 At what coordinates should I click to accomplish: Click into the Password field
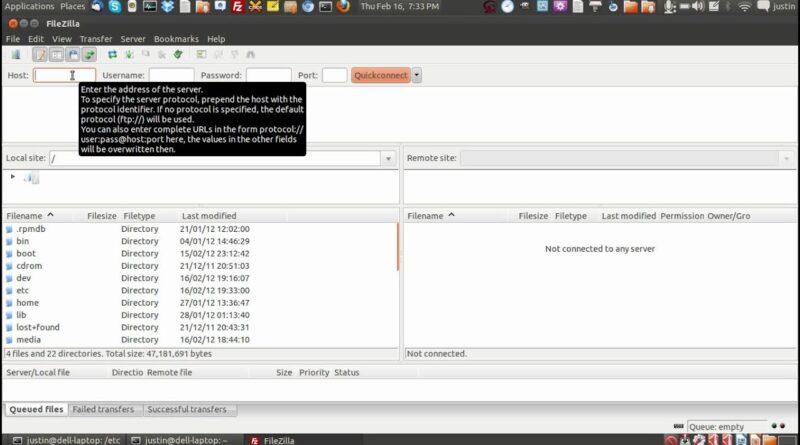click(268, 75)
